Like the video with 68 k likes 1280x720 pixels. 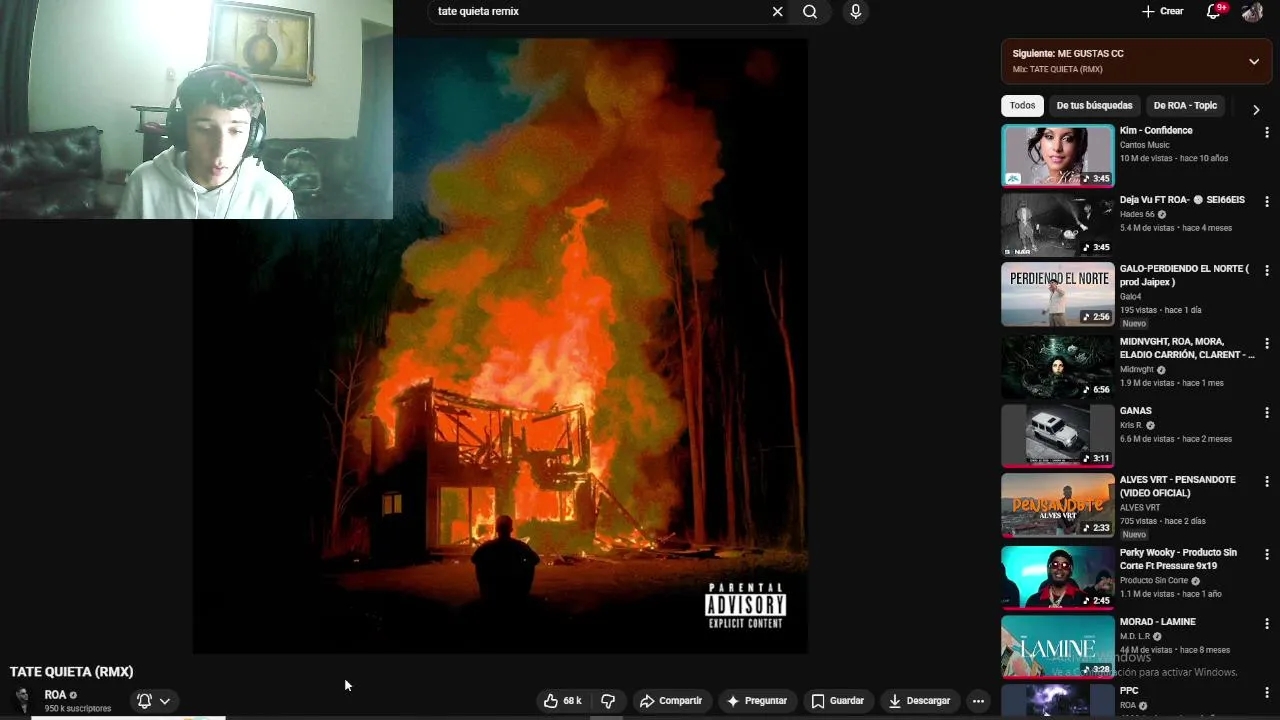[563, 701]
